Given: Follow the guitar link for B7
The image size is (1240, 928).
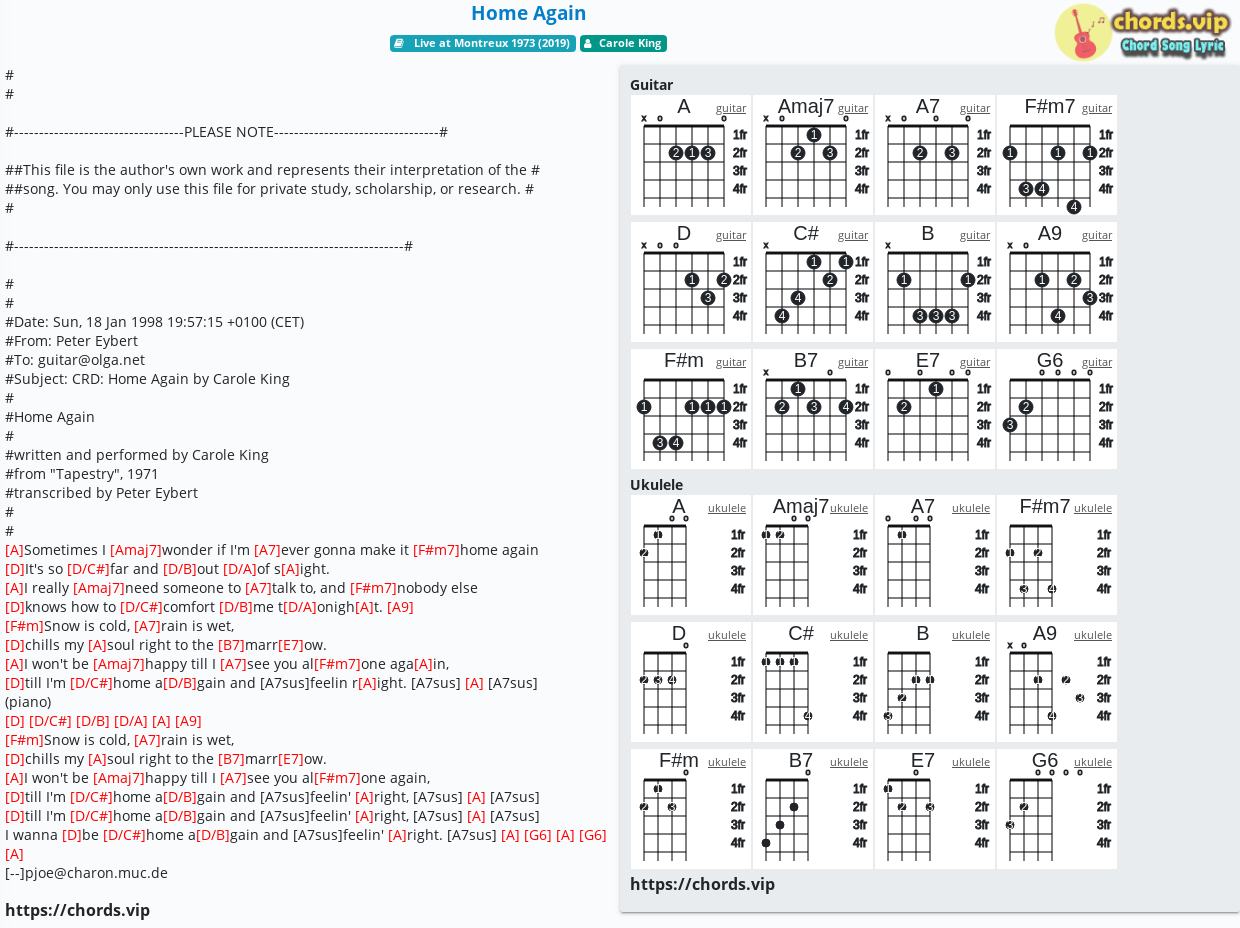Looking at the screenshot, I should pyautogui.click(x=853, y=362).
